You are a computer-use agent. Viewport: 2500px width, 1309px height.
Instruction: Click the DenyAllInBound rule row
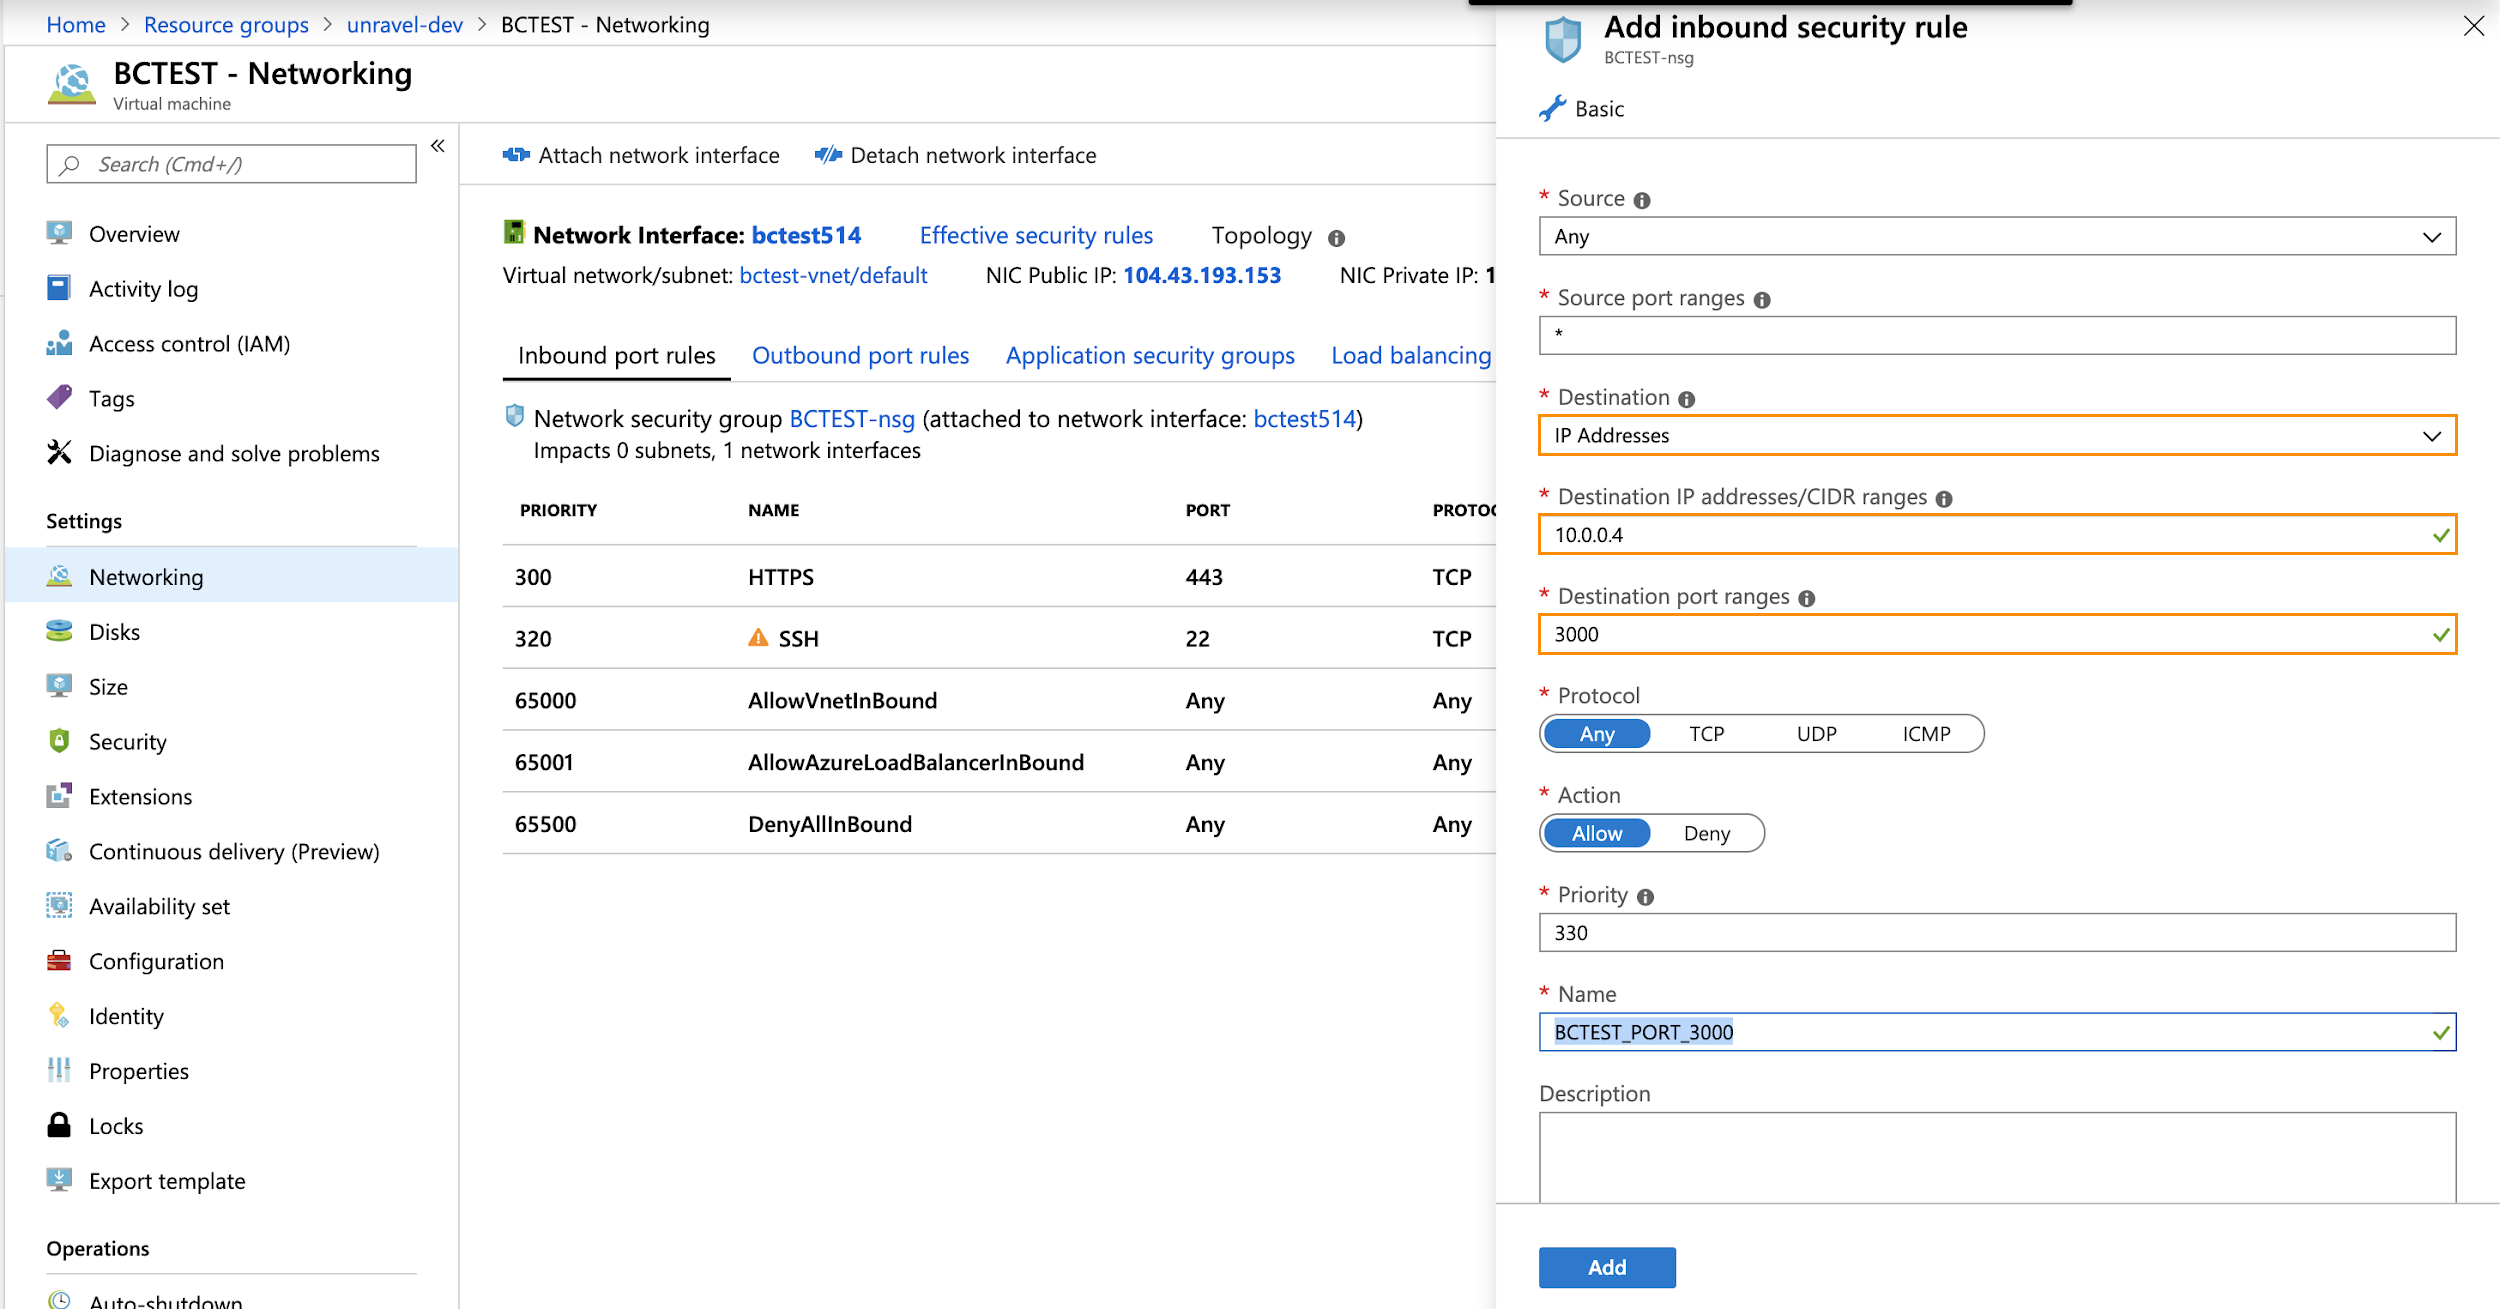[x=999, y=824]
